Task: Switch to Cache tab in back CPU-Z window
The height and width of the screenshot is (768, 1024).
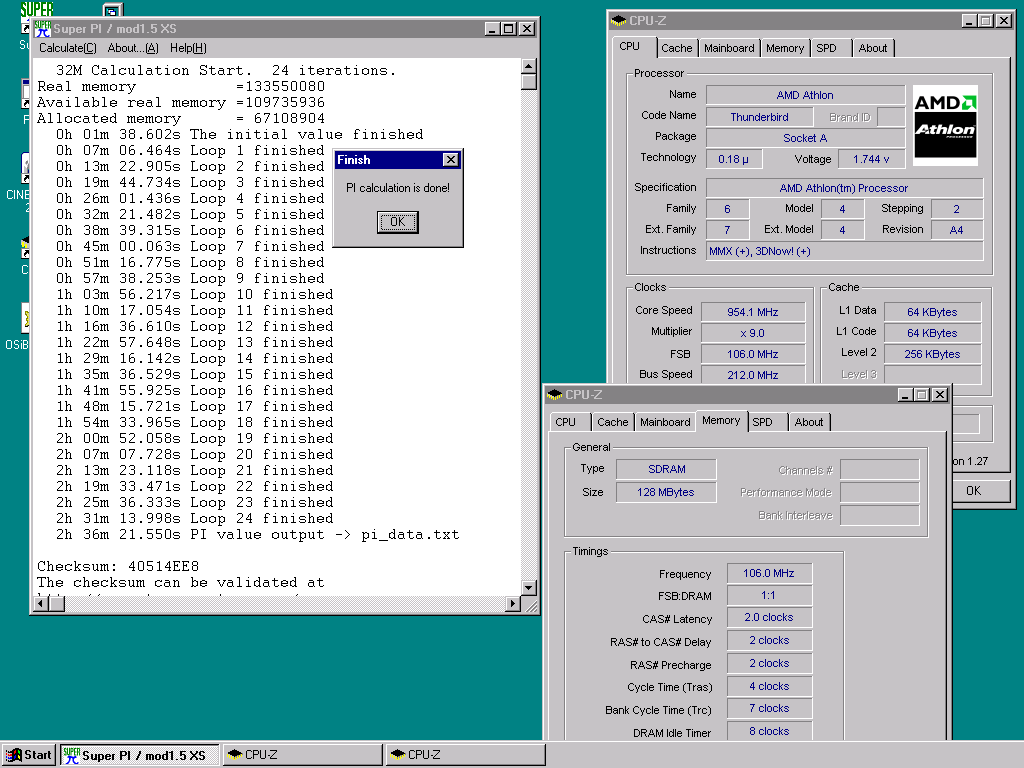Action: point(677,48)
